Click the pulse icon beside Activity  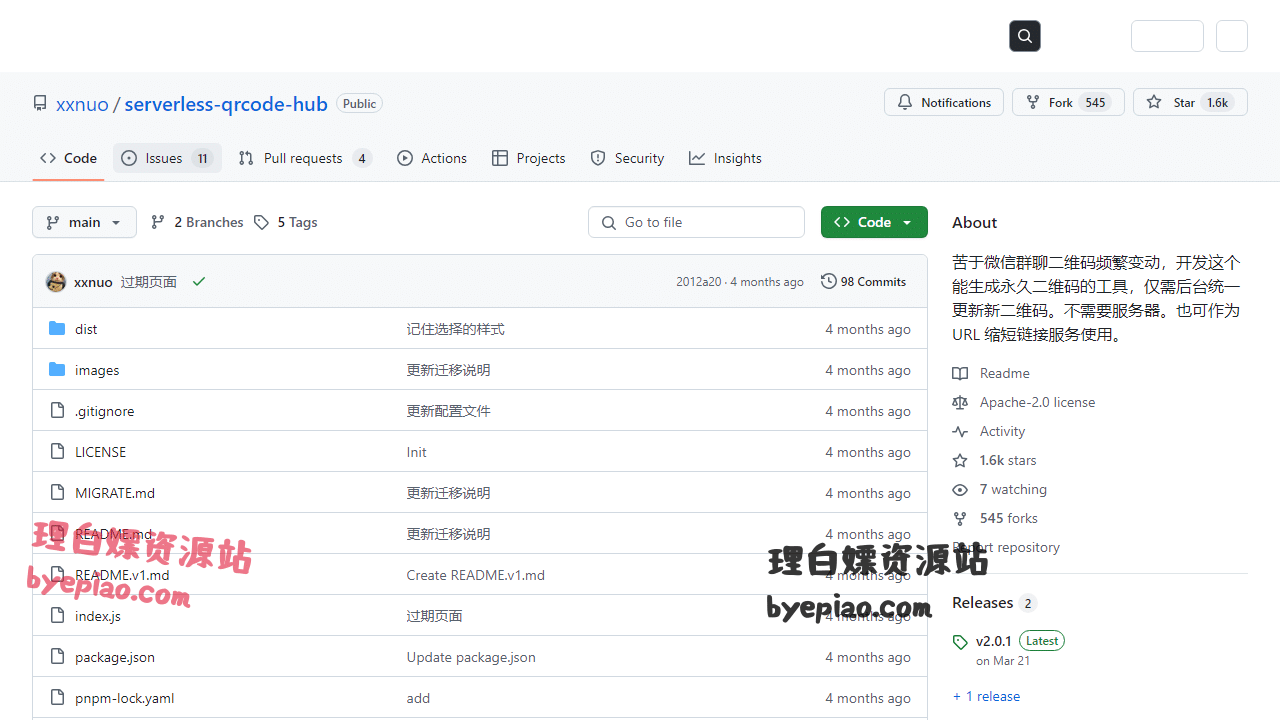point(960,431)
